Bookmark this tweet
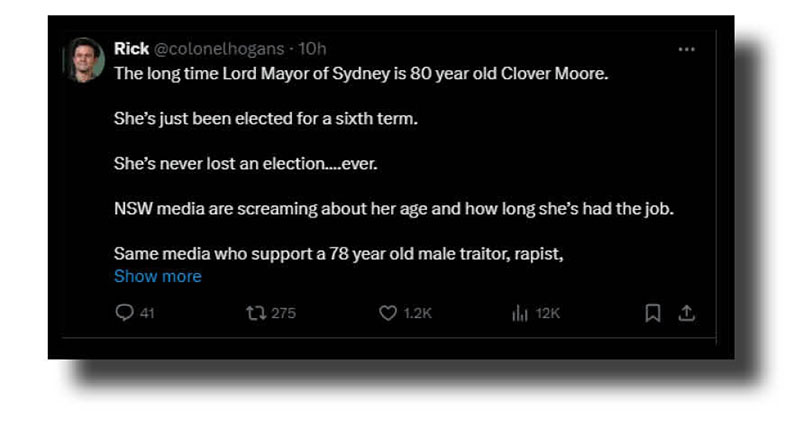 (652, 313)
